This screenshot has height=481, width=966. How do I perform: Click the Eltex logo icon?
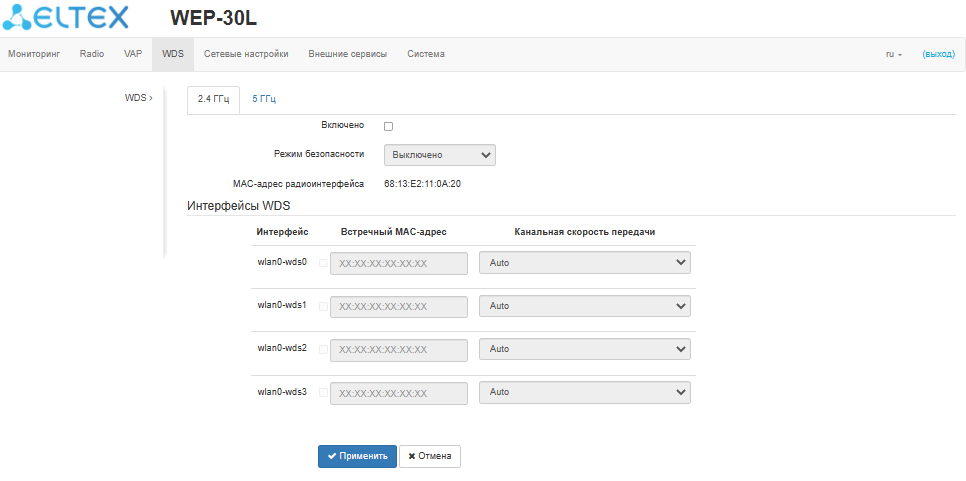click(22, 17)
